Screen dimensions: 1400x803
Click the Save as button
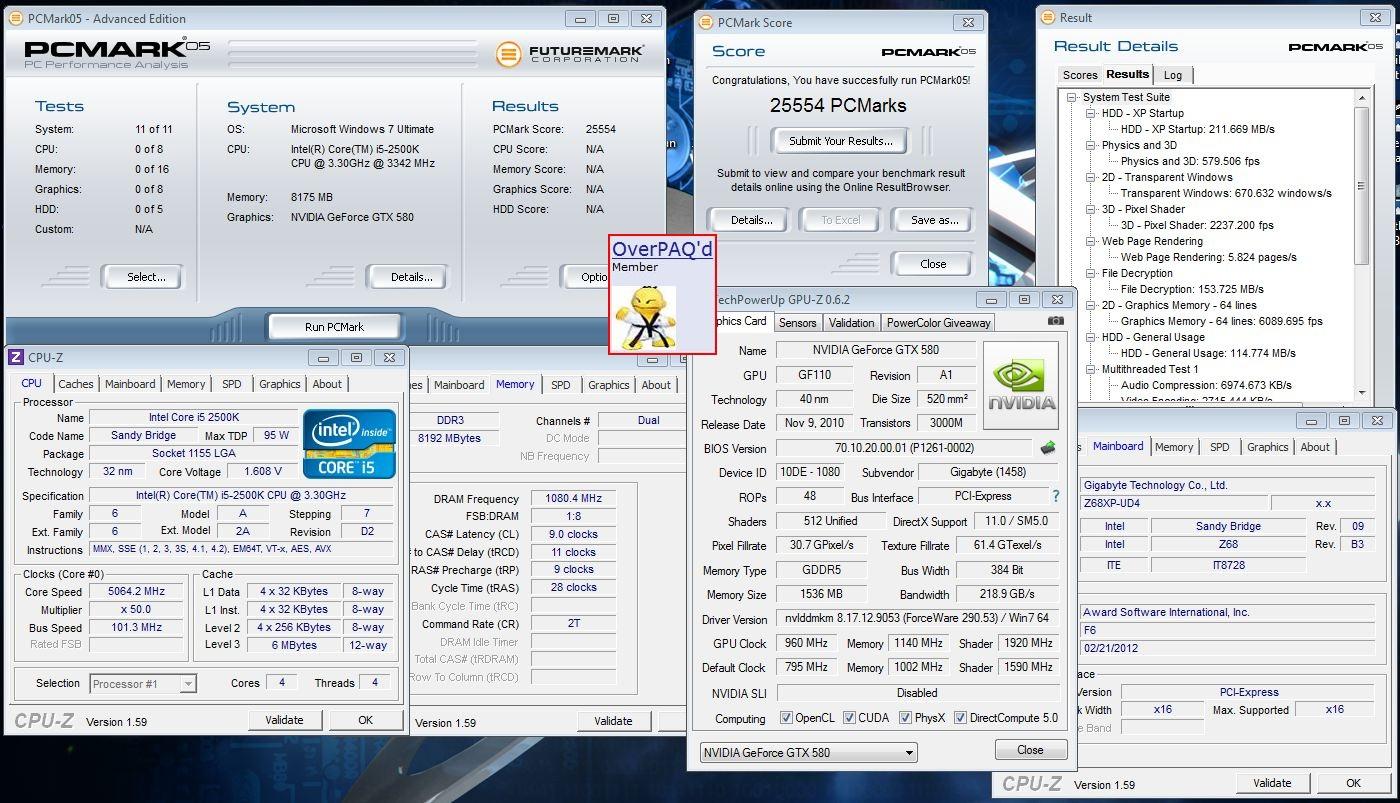coord(934,220)
